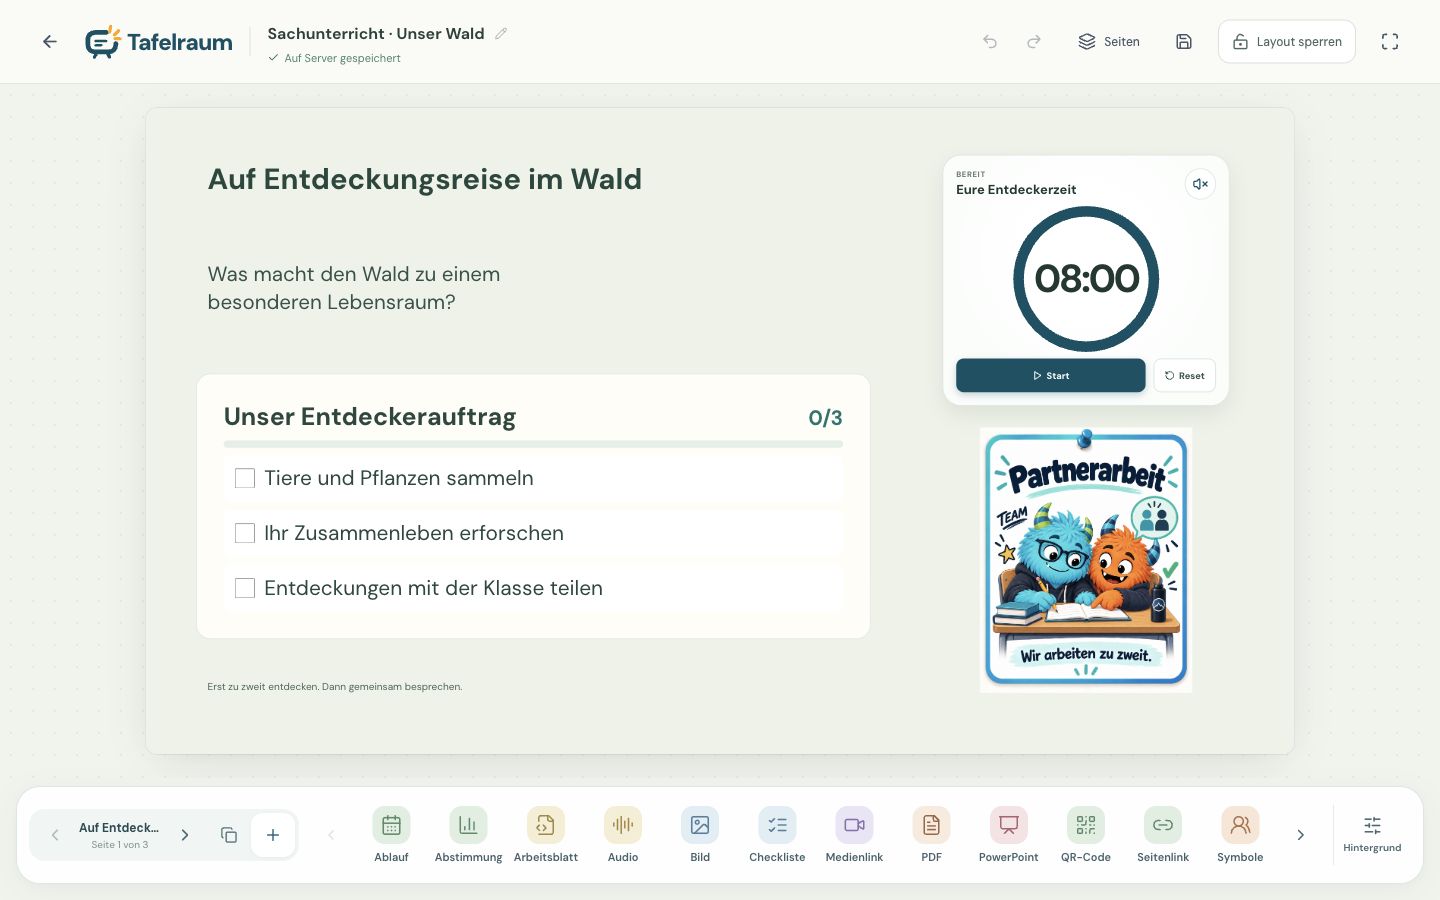Viewport: 1440px width, 900px height.
Task: Enter fullscreen mode
Action: (1390, 42)
